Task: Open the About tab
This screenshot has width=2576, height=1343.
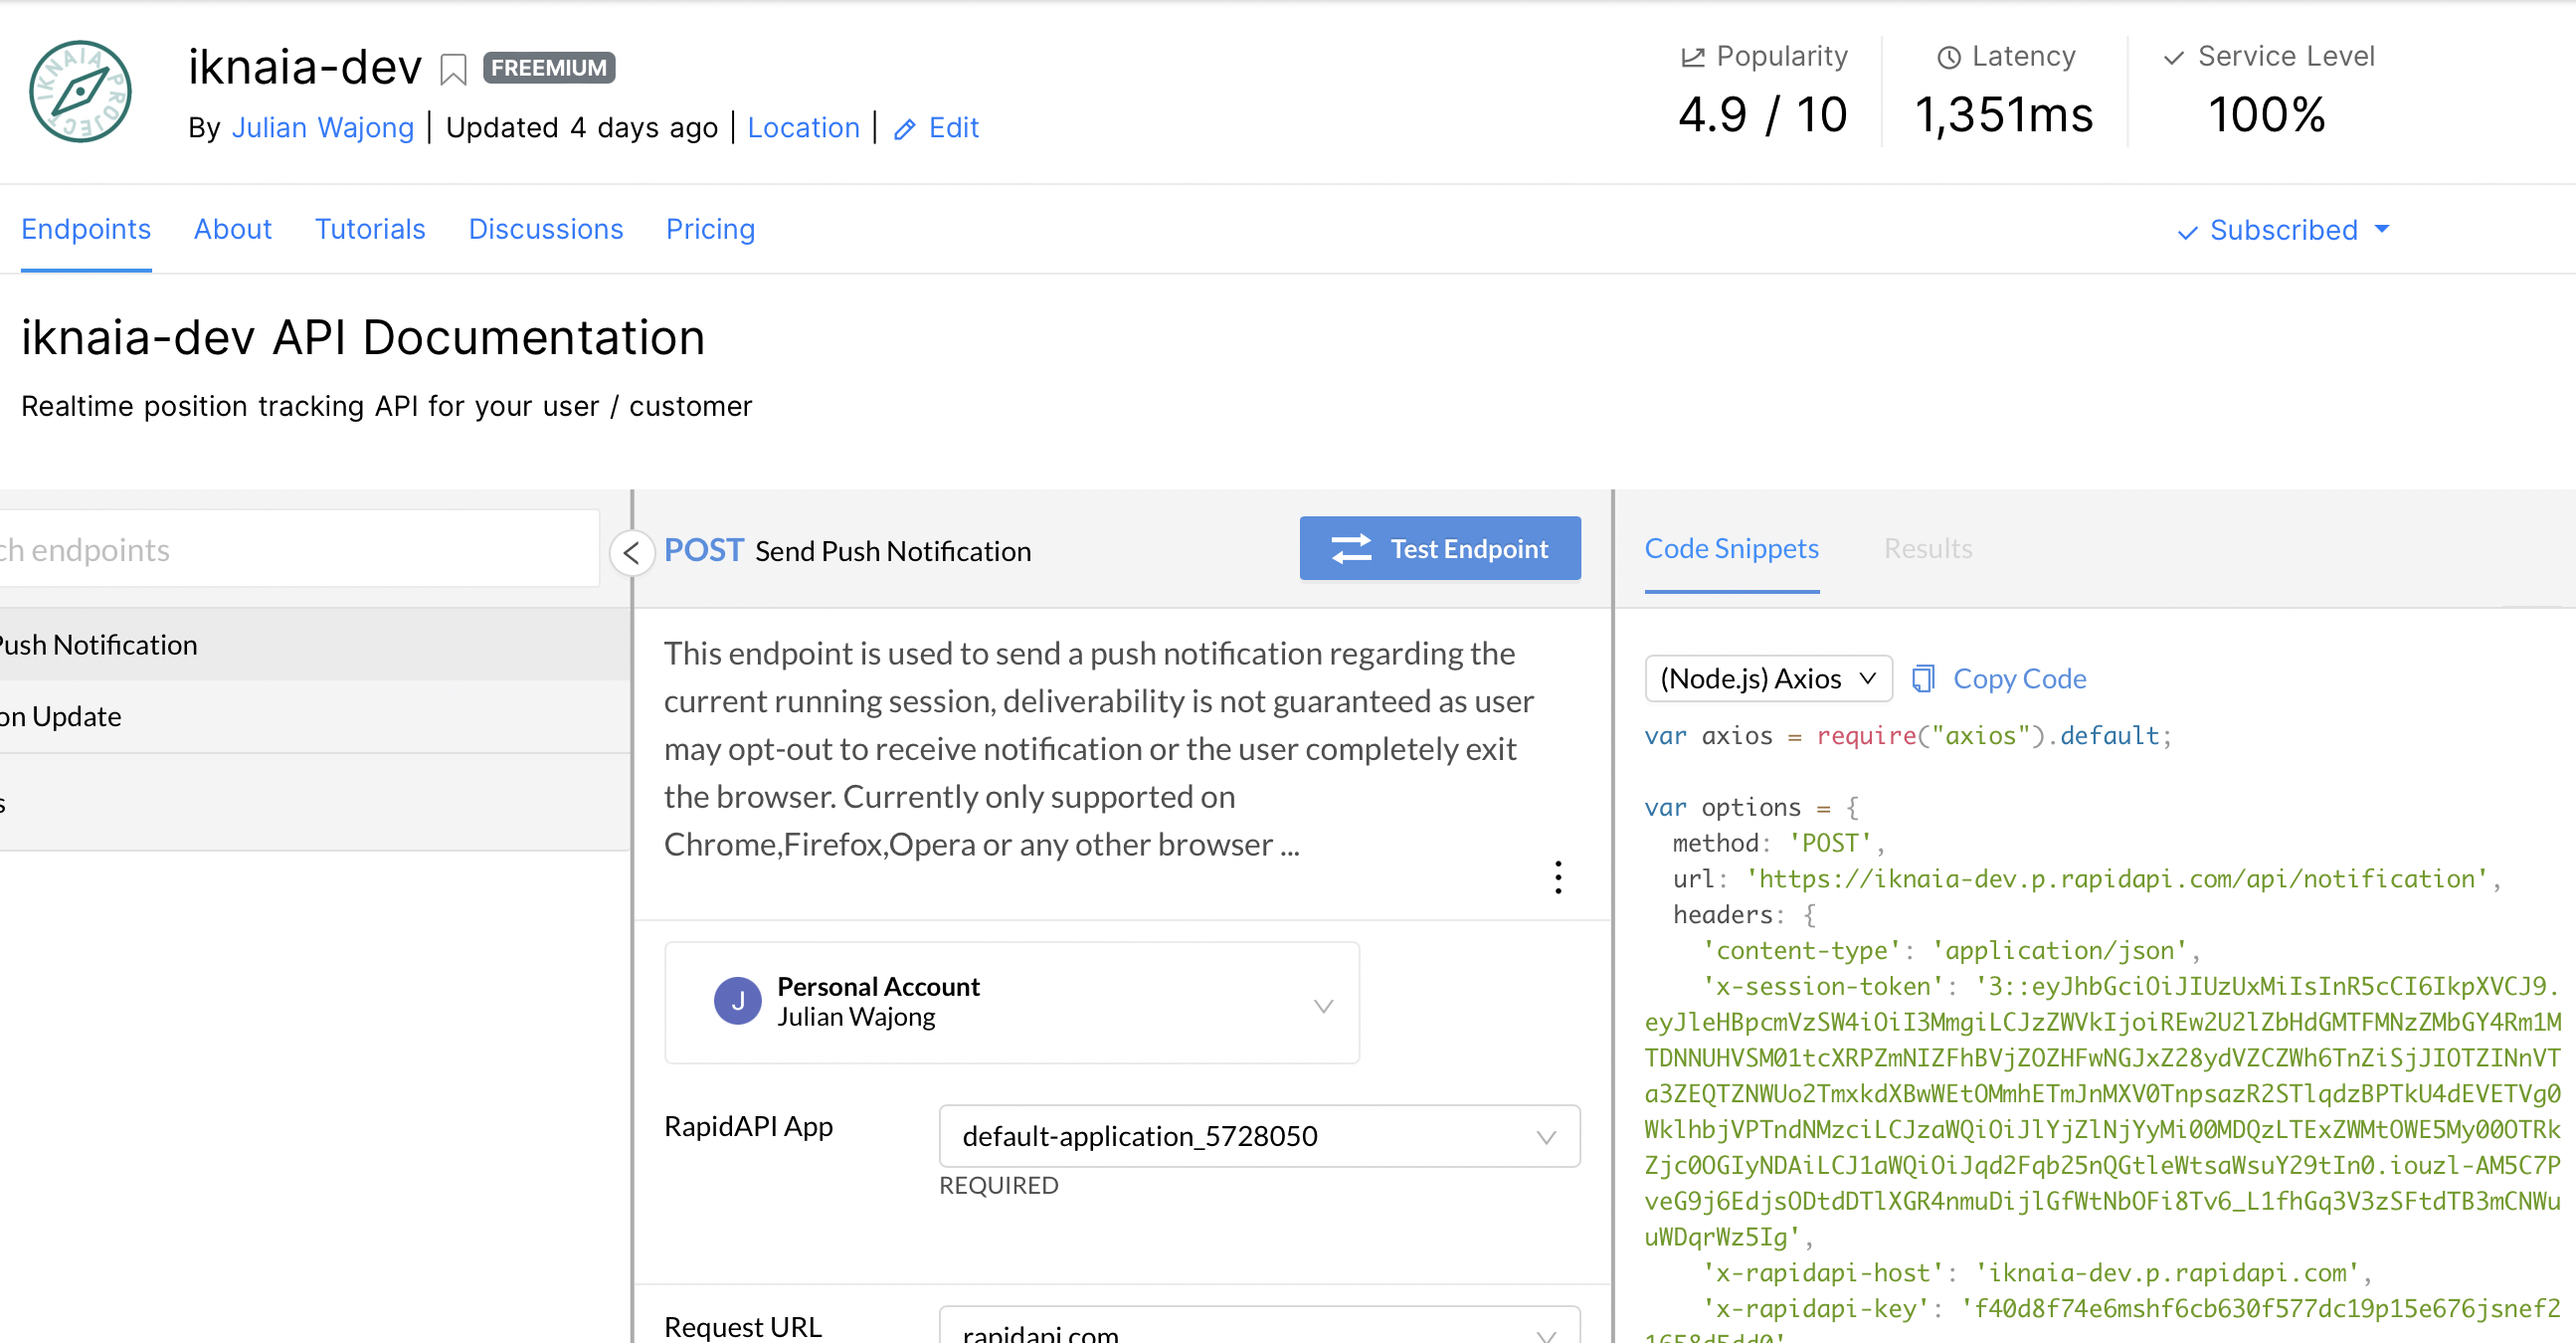Action: [233, 229]
